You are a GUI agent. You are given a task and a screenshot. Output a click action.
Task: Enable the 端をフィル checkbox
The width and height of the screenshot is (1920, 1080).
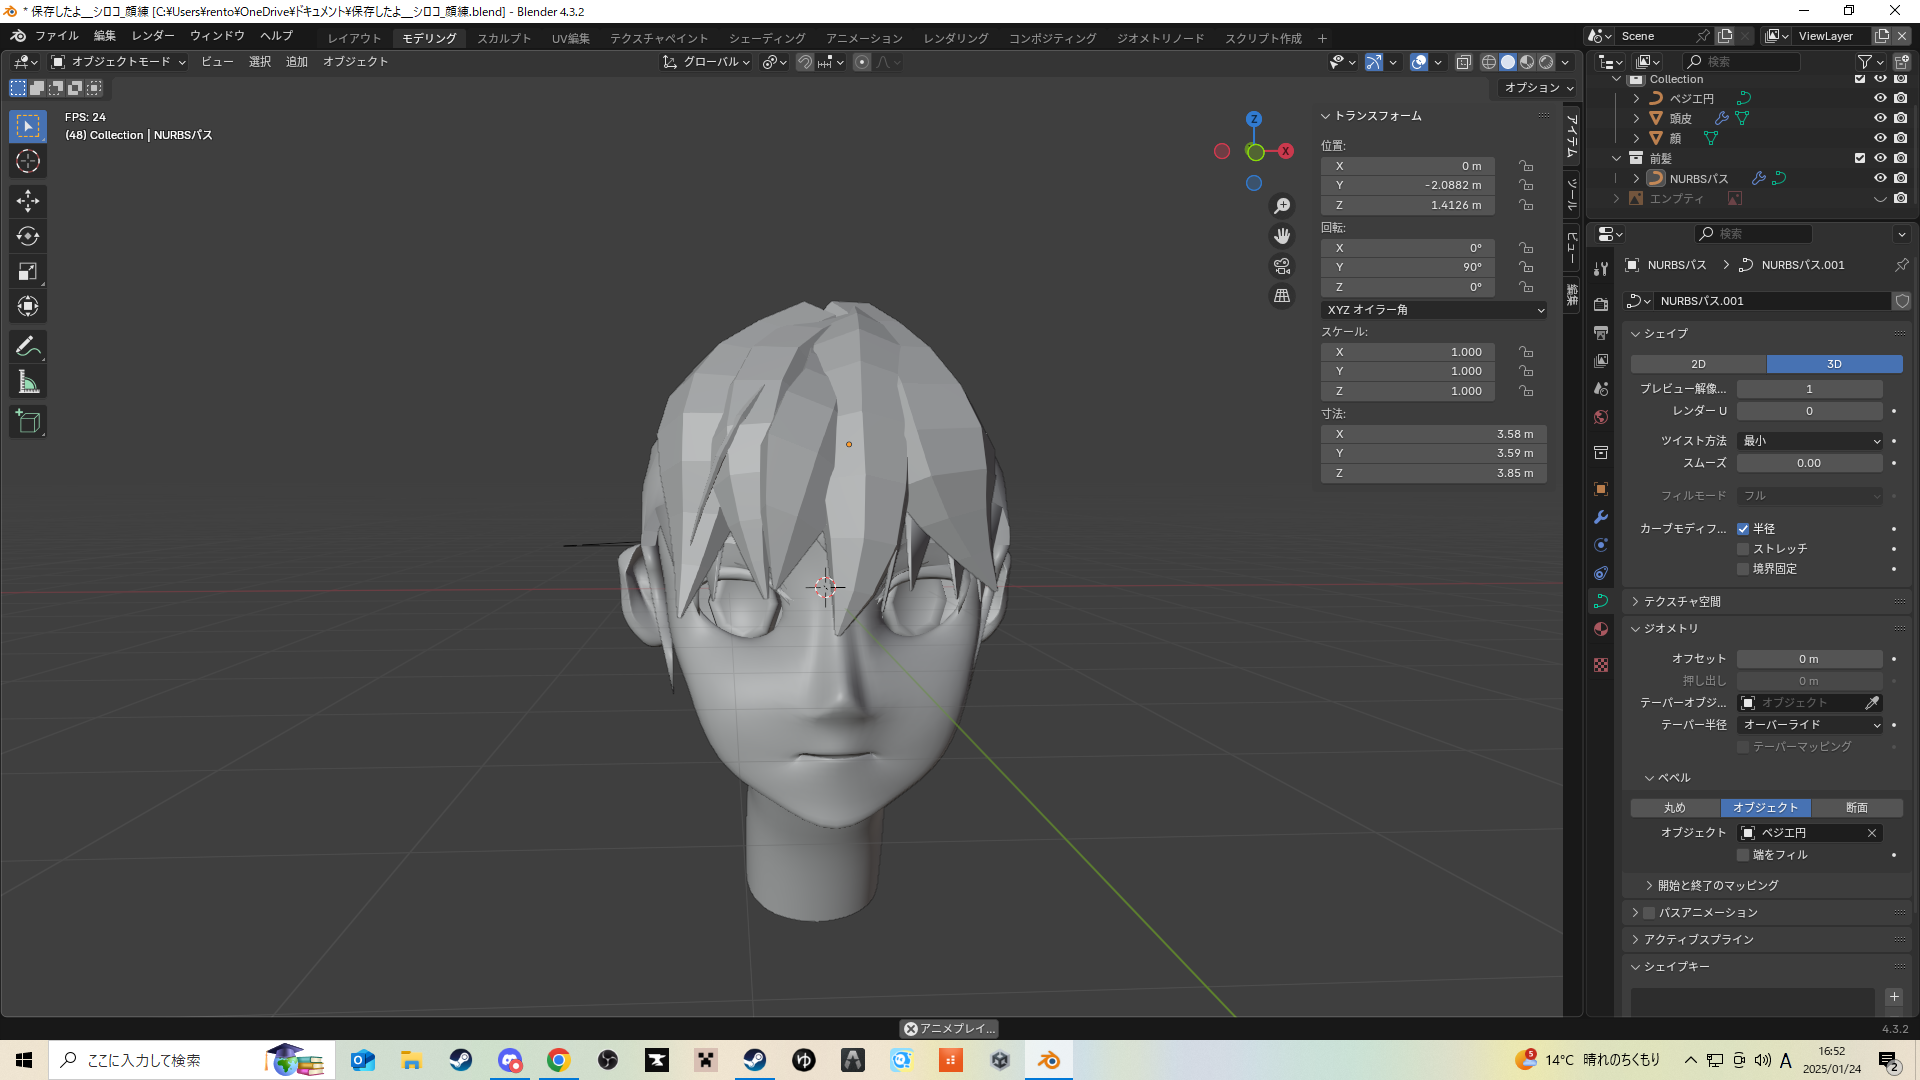(x=1743, y=855)
